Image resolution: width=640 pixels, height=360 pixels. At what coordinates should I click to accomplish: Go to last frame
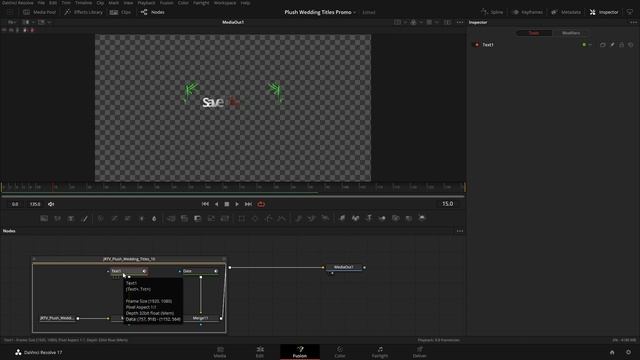248,204
